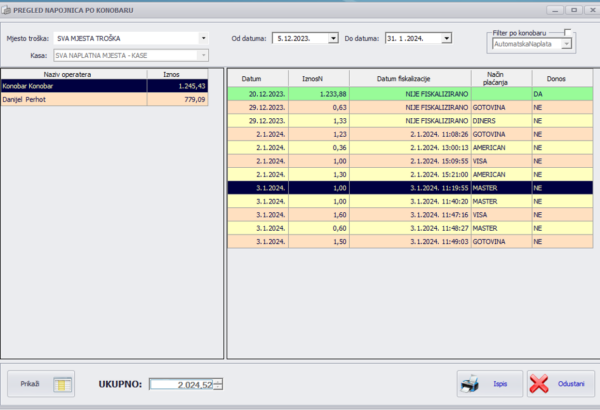Sort by Datum fiskalizacije column header
The width and height of the screenshot is (600, 410).
(x=410, y=78)
